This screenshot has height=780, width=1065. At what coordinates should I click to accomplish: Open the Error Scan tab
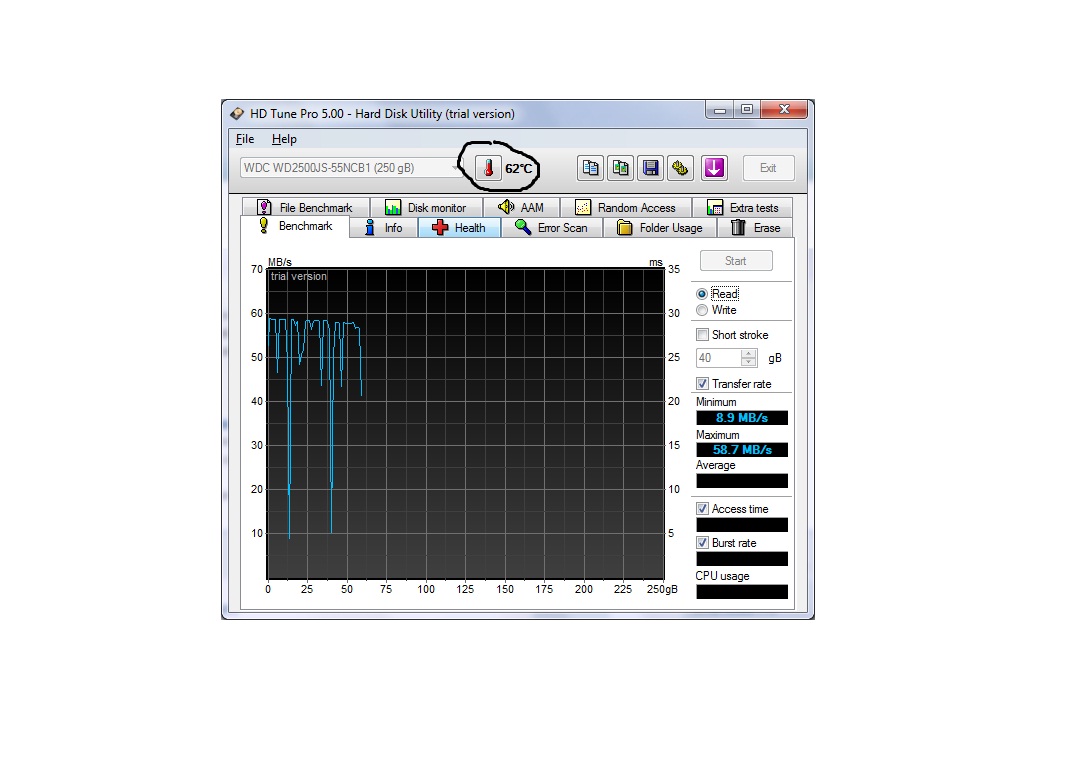[x=552, y=228]
